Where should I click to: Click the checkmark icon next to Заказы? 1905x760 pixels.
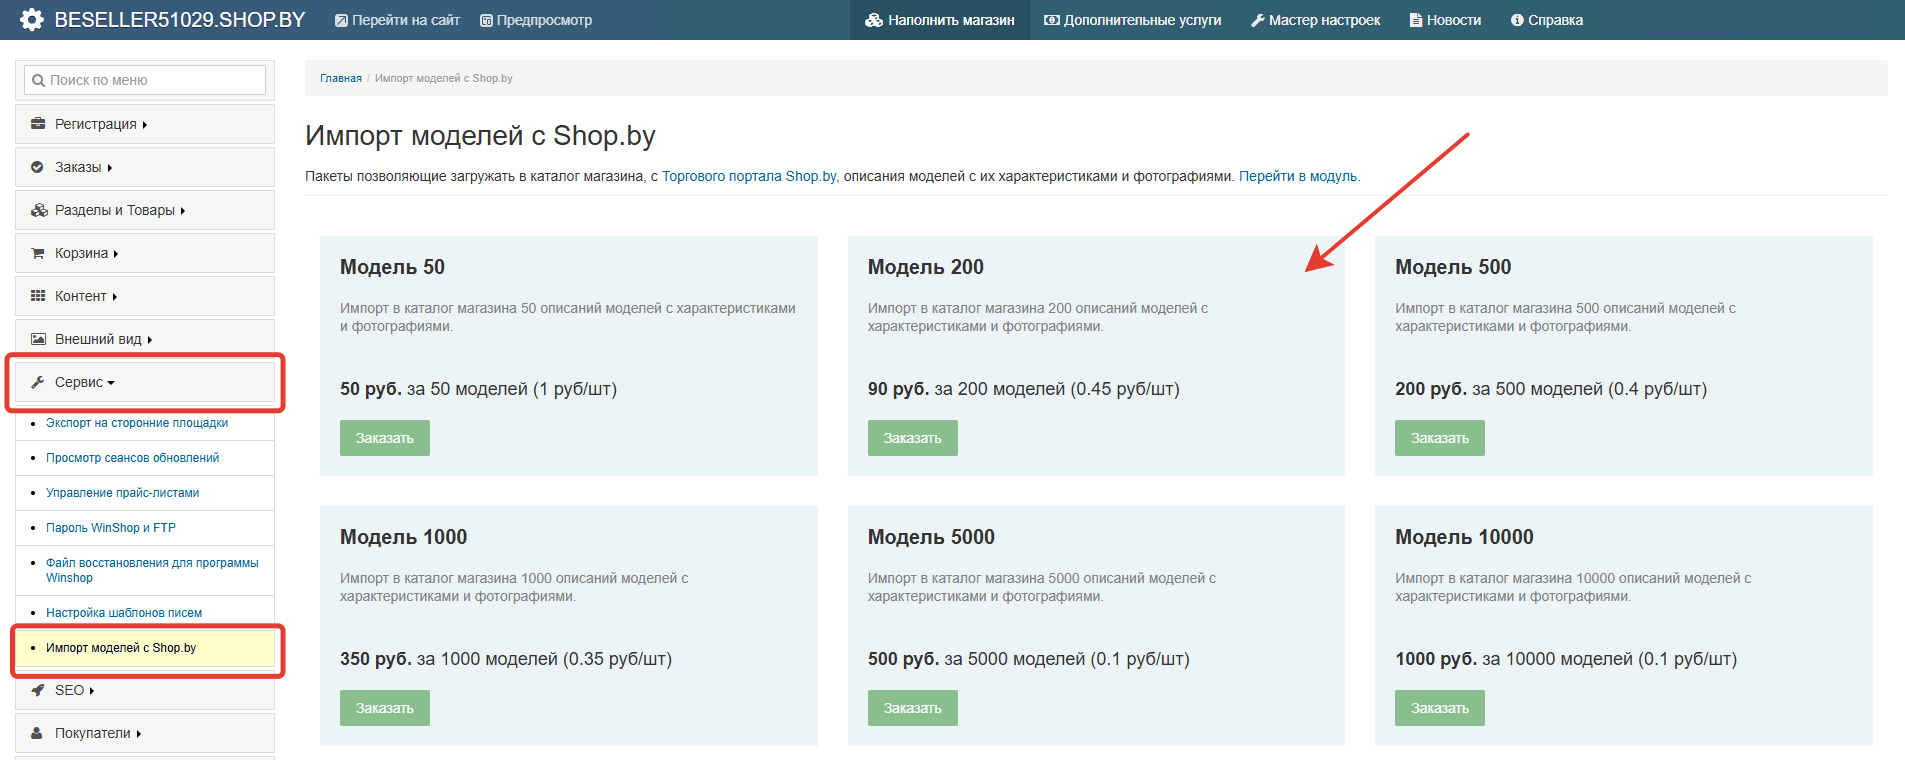38,167
